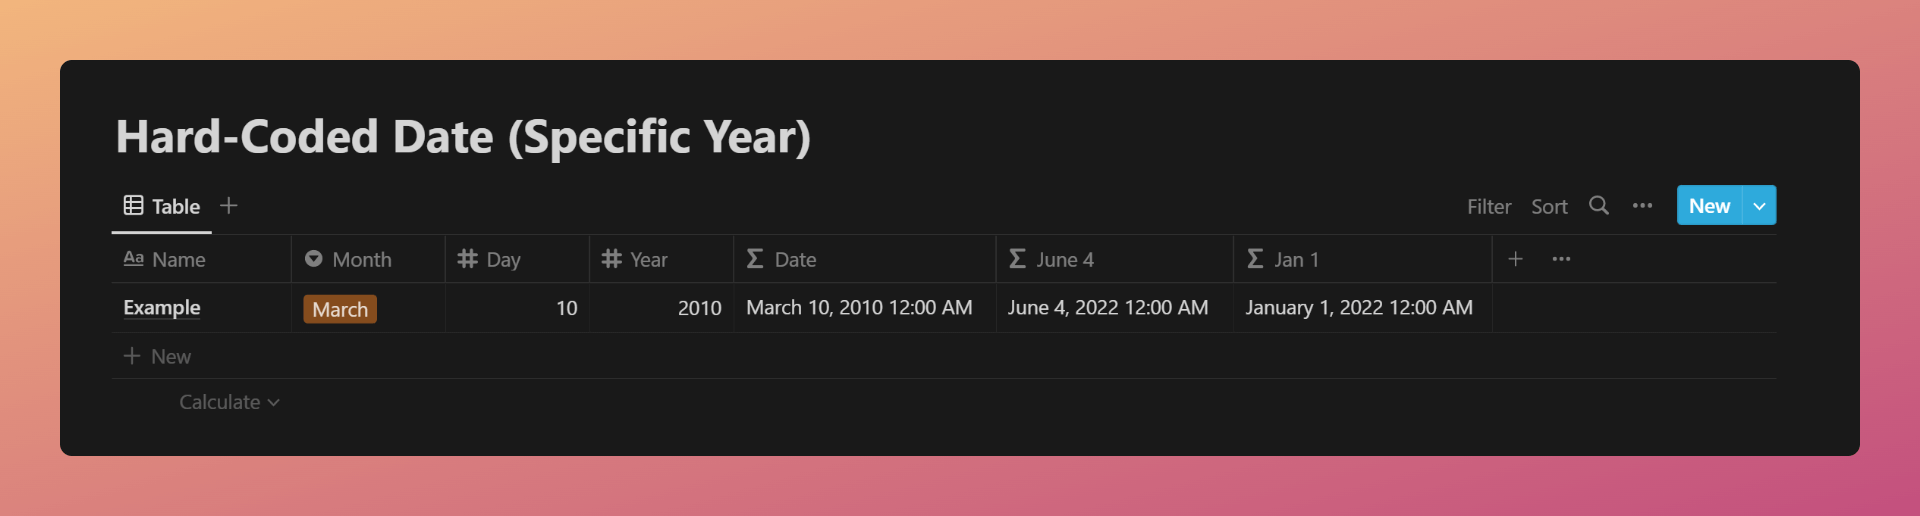Screen dimensions: 1920x516
Task: Expand the New button dropdown arrow
Action: tap(1759, 205)
